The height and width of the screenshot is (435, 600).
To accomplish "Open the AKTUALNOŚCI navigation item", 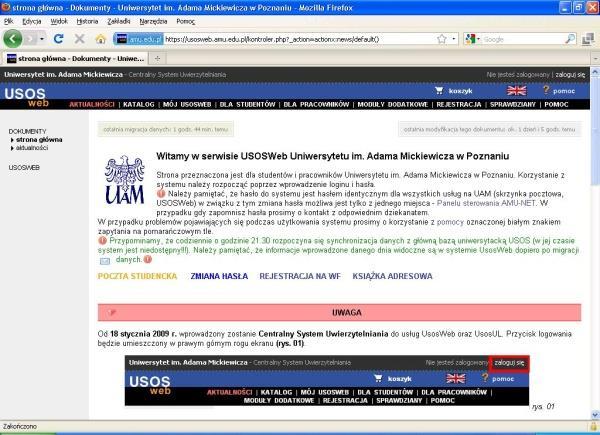I will point(92,104).
